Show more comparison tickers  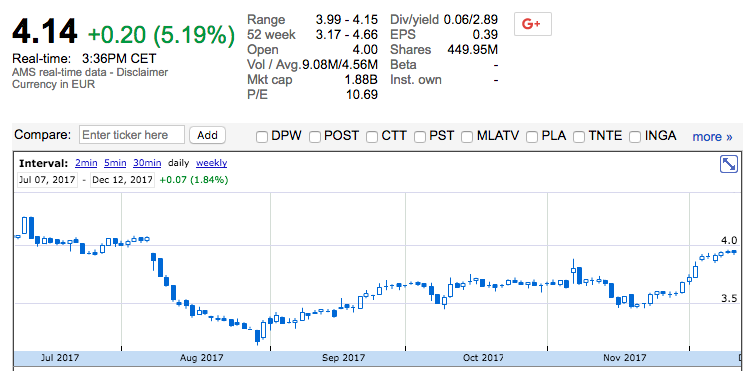(x=712, y=137)
